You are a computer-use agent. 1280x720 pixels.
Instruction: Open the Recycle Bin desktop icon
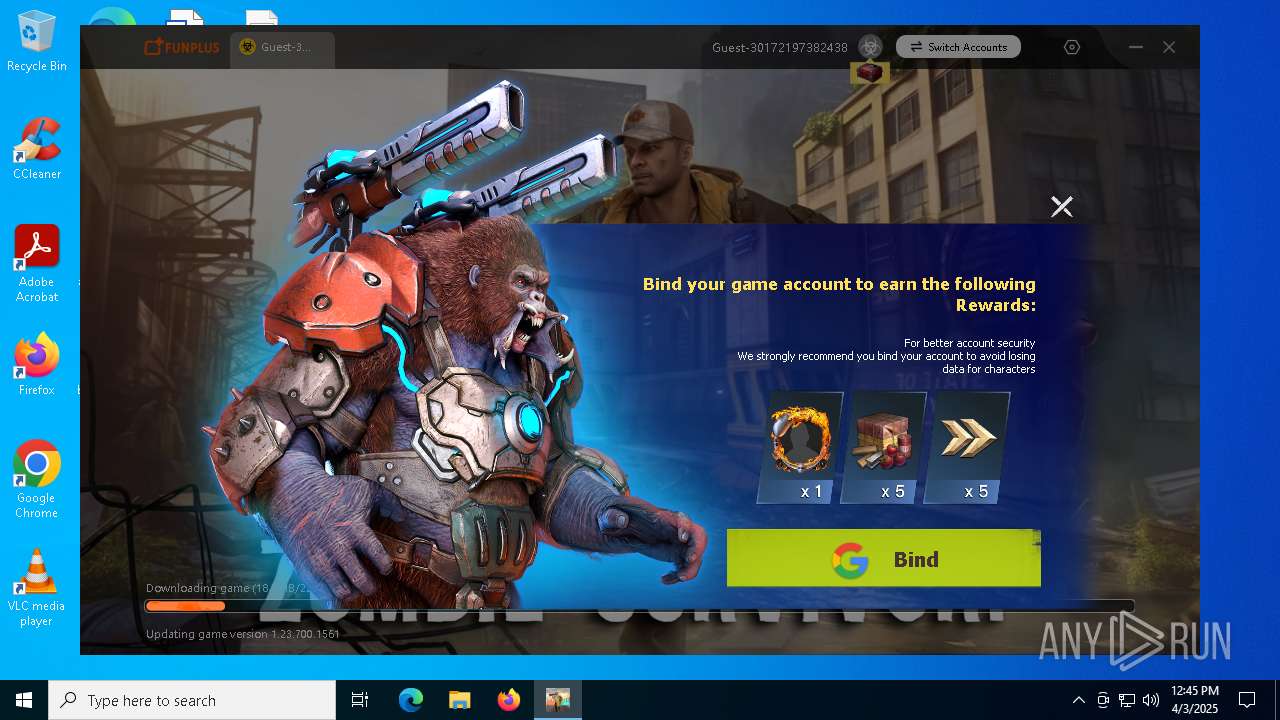click(37, 42)
